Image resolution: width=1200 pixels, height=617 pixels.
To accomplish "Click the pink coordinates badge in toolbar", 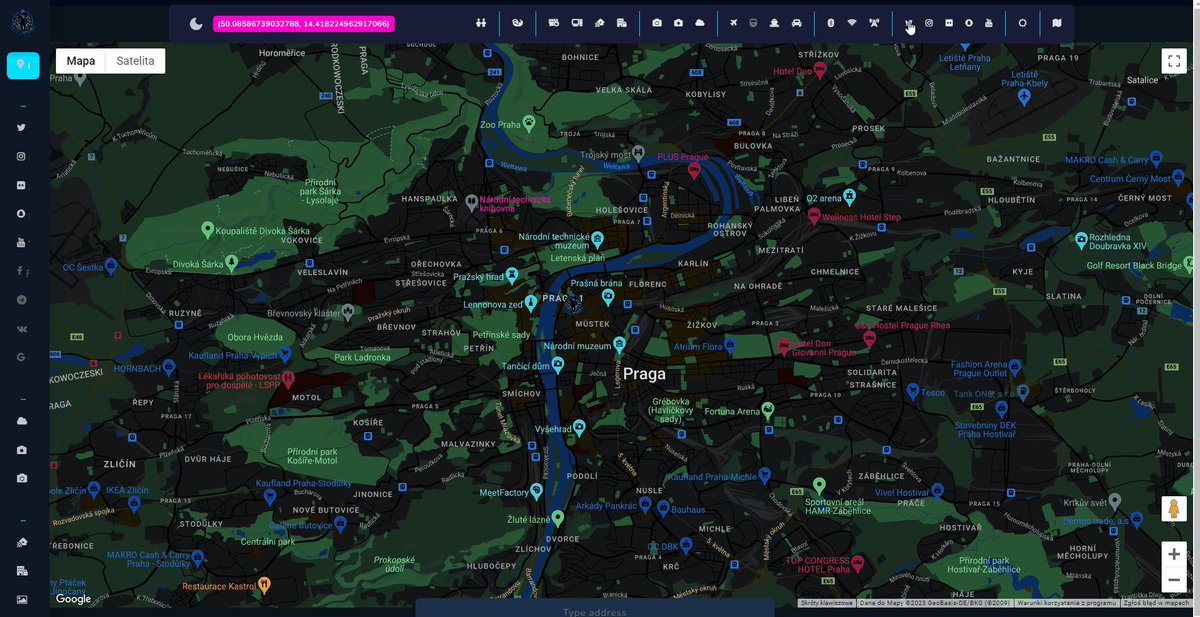I will click(x=304, y=23).
